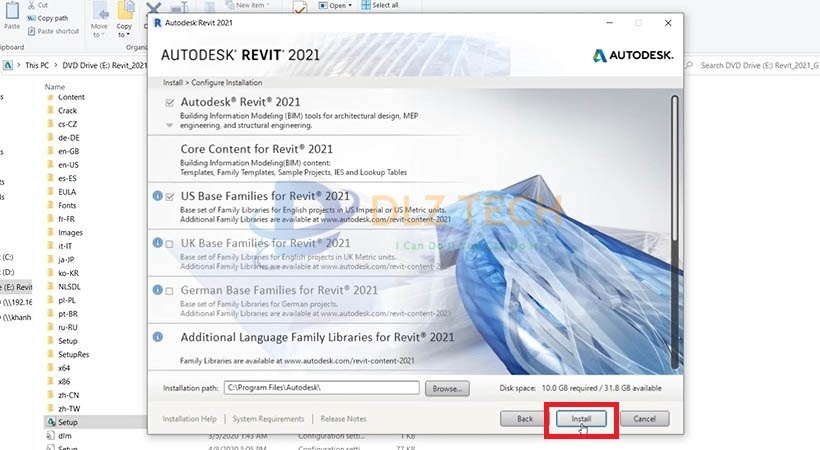Select Additional Language Family Libraries heading
This screenshot has width=820, height=450.
[x=317, y=338]
